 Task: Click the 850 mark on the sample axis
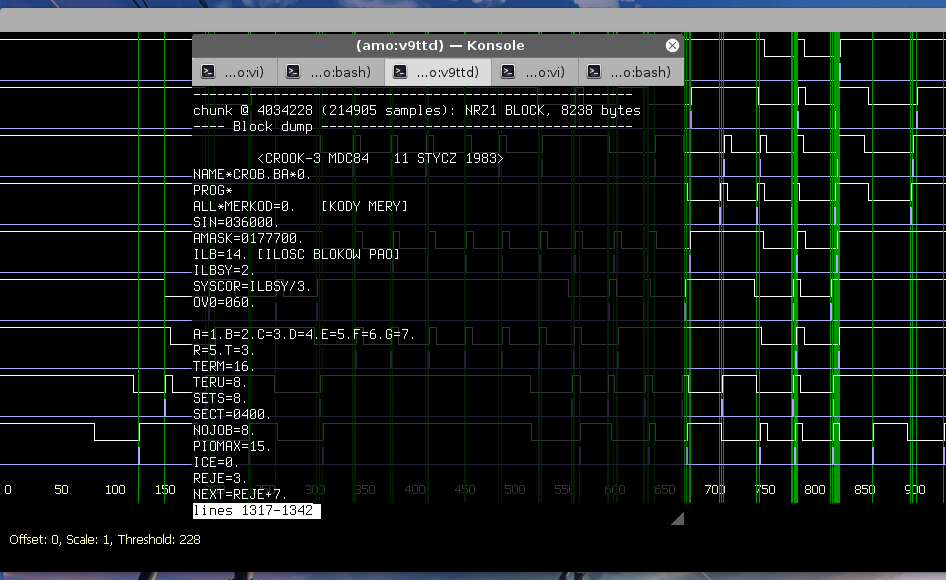point(864,490)
